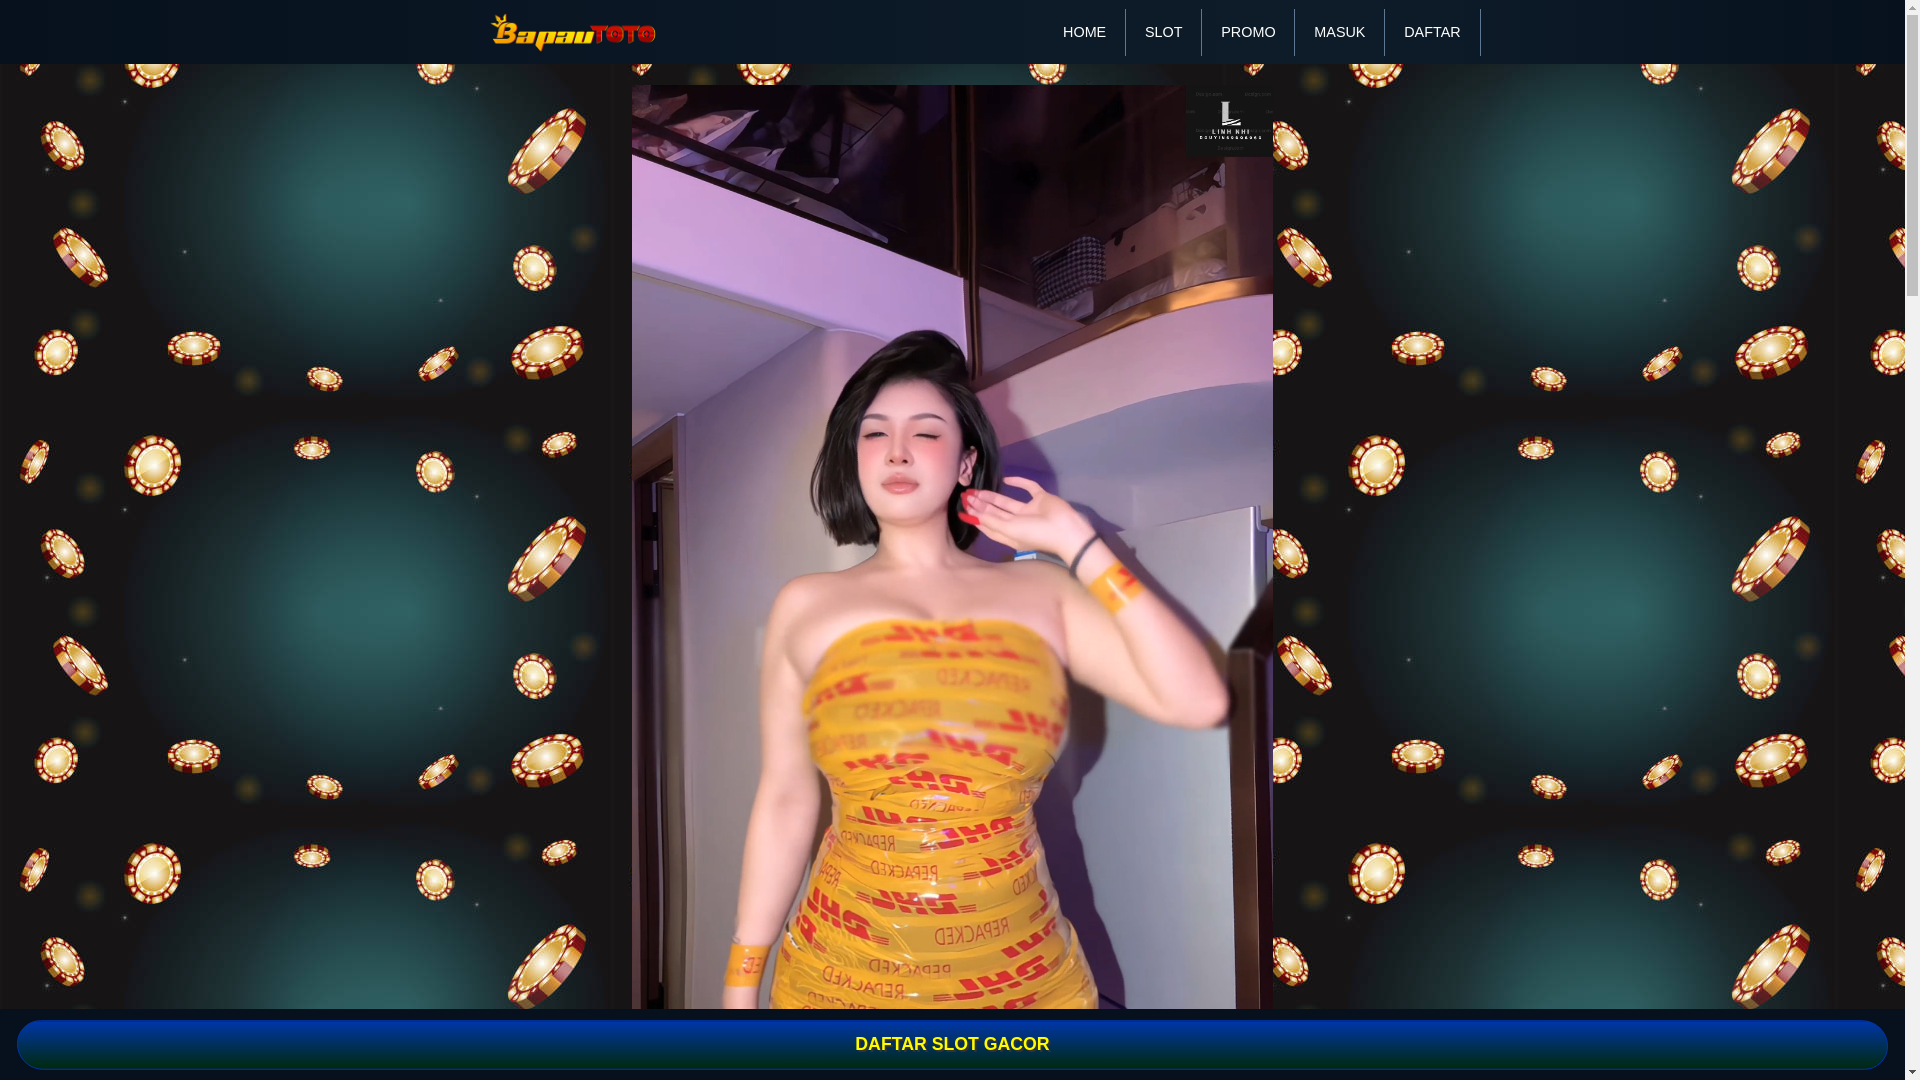Select MASUK to log in
Screen dimensions: 1920x1080
[1339, 32]
